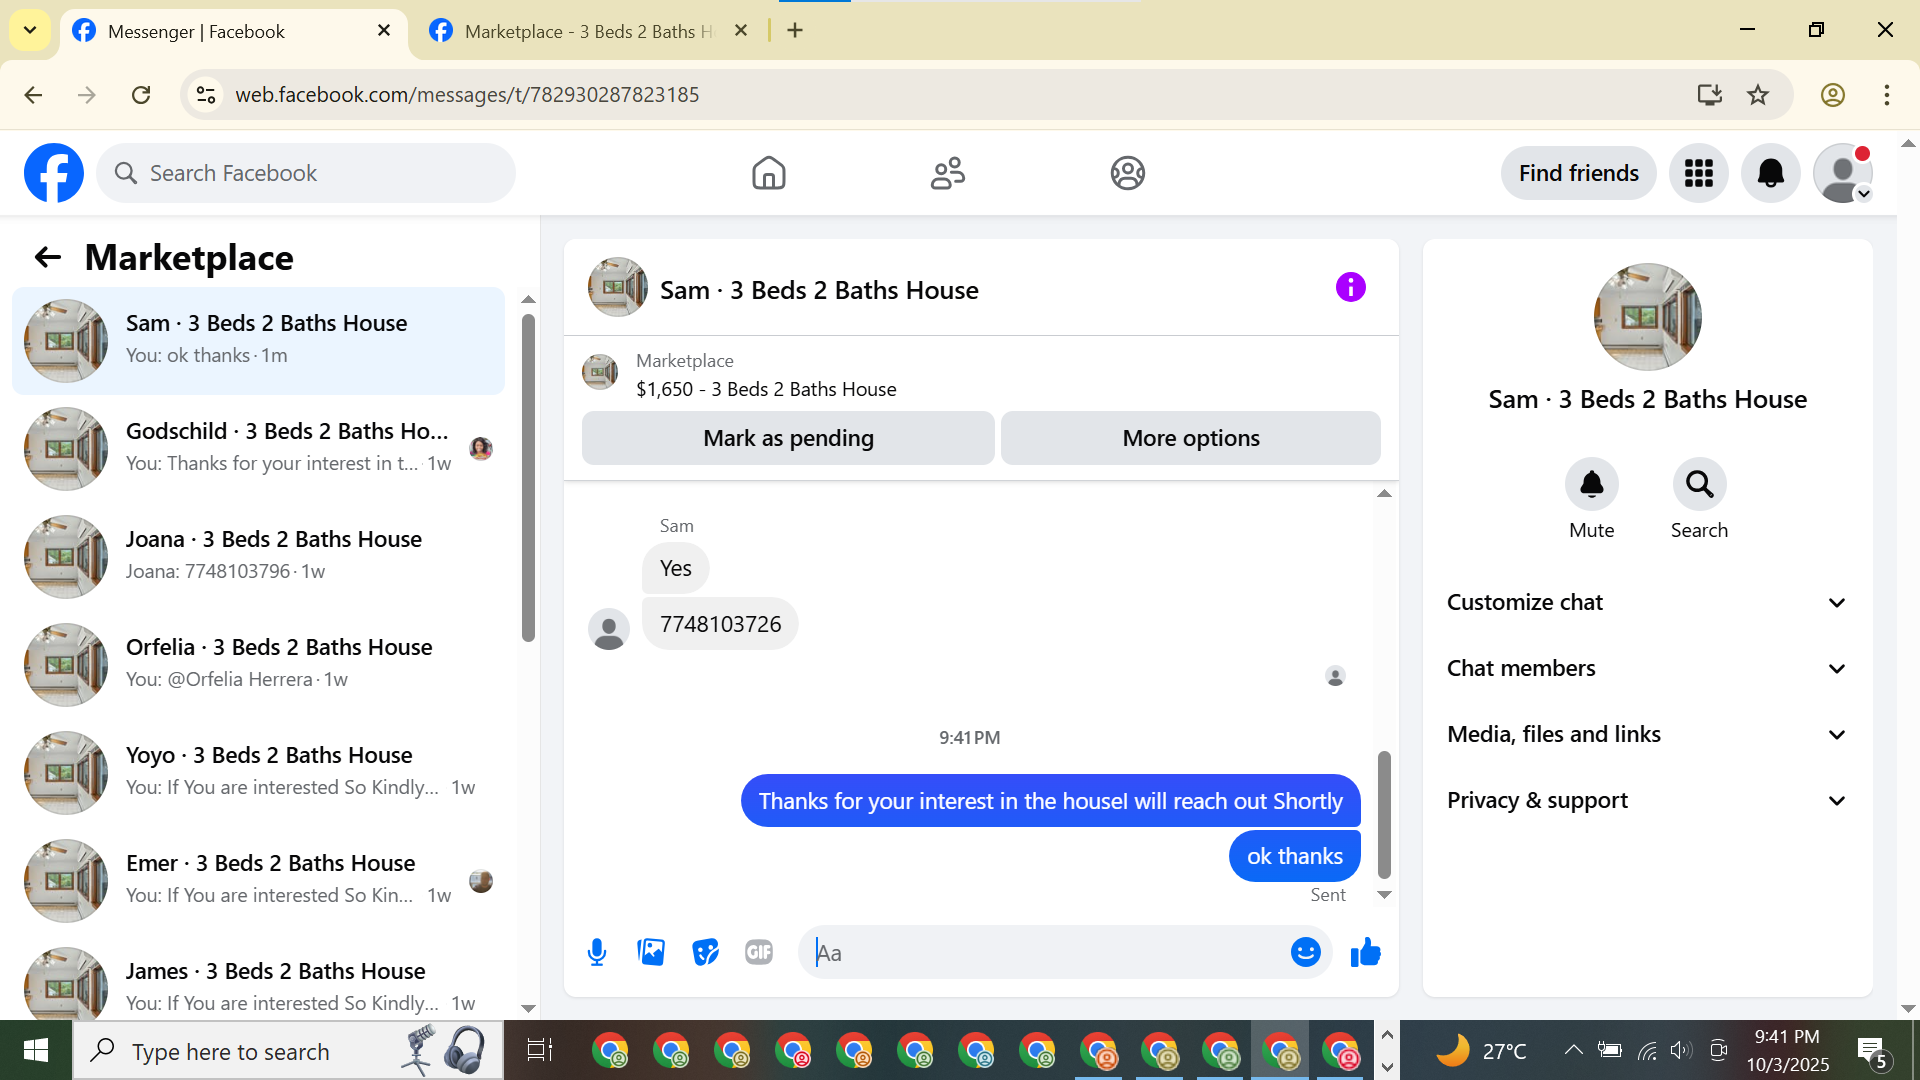Reload the current page
Screen dimensions: 1920x1080
[141, 95]
